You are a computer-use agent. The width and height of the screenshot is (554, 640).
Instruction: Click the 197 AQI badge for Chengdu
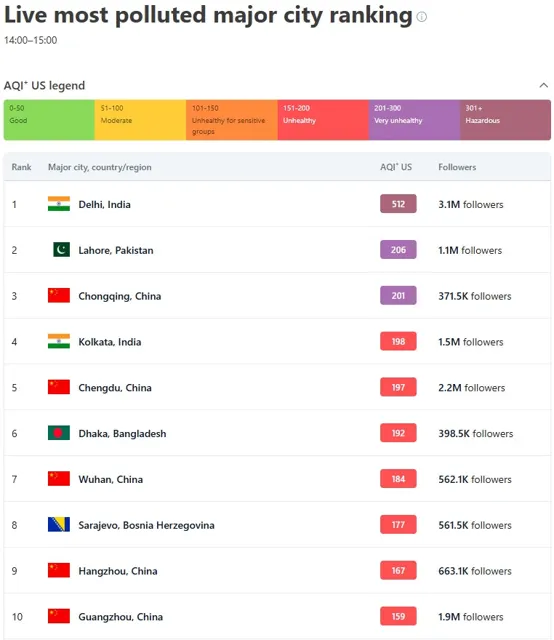tap(398, 387)
